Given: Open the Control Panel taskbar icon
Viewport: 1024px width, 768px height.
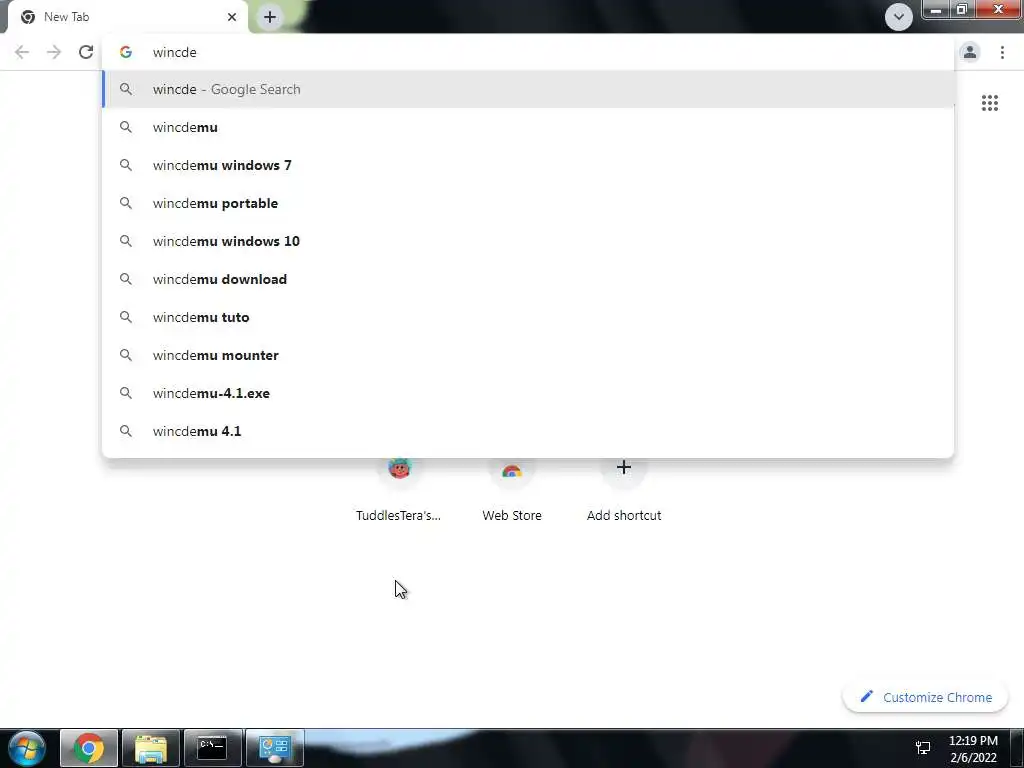Looking at the screenshot, I should [274, 748].
